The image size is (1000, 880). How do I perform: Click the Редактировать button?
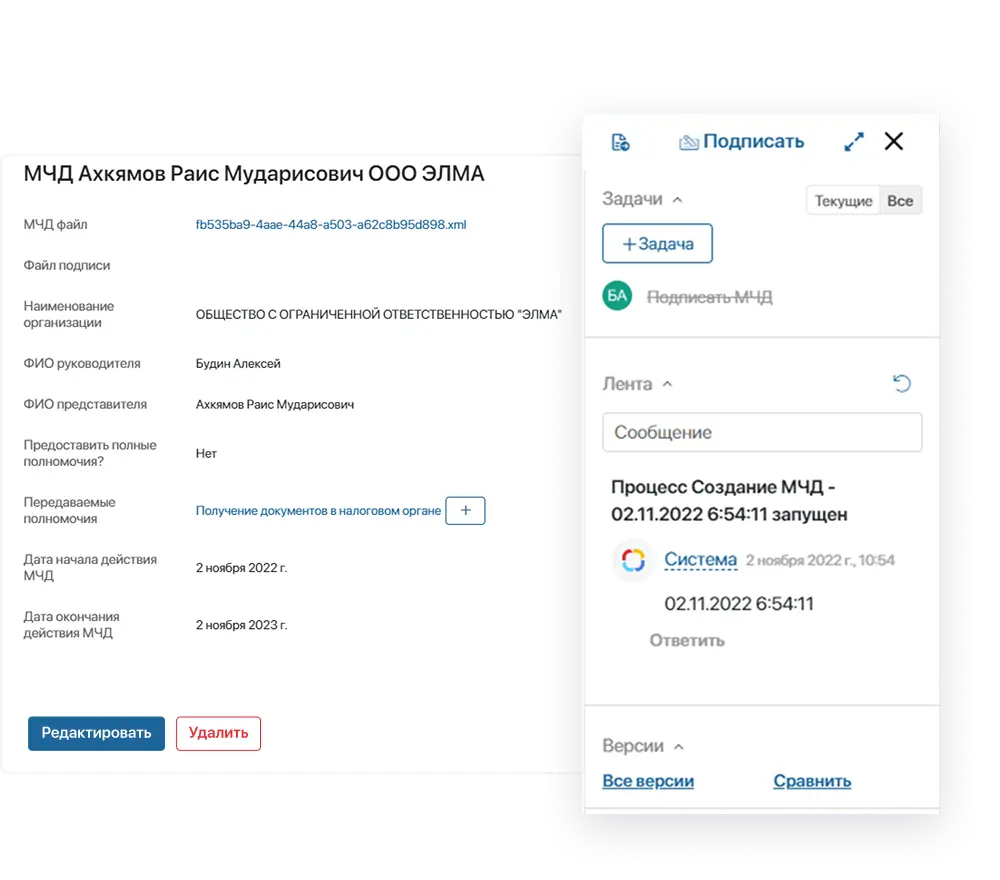[96, 733]
